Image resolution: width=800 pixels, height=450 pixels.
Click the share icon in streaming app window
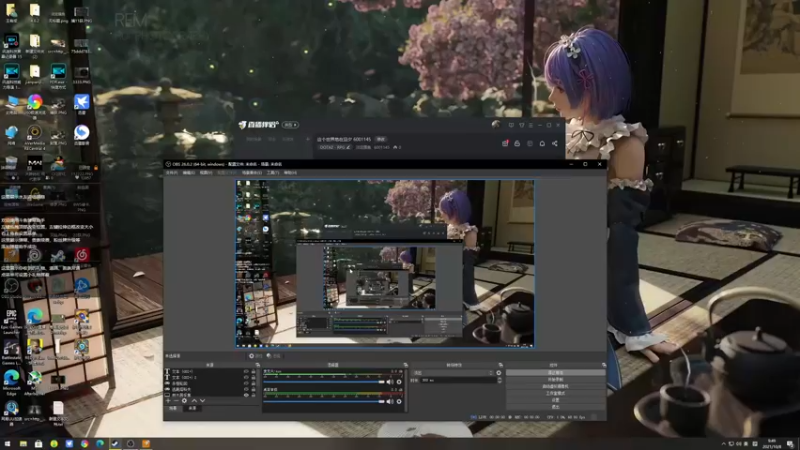coord(555,143)
